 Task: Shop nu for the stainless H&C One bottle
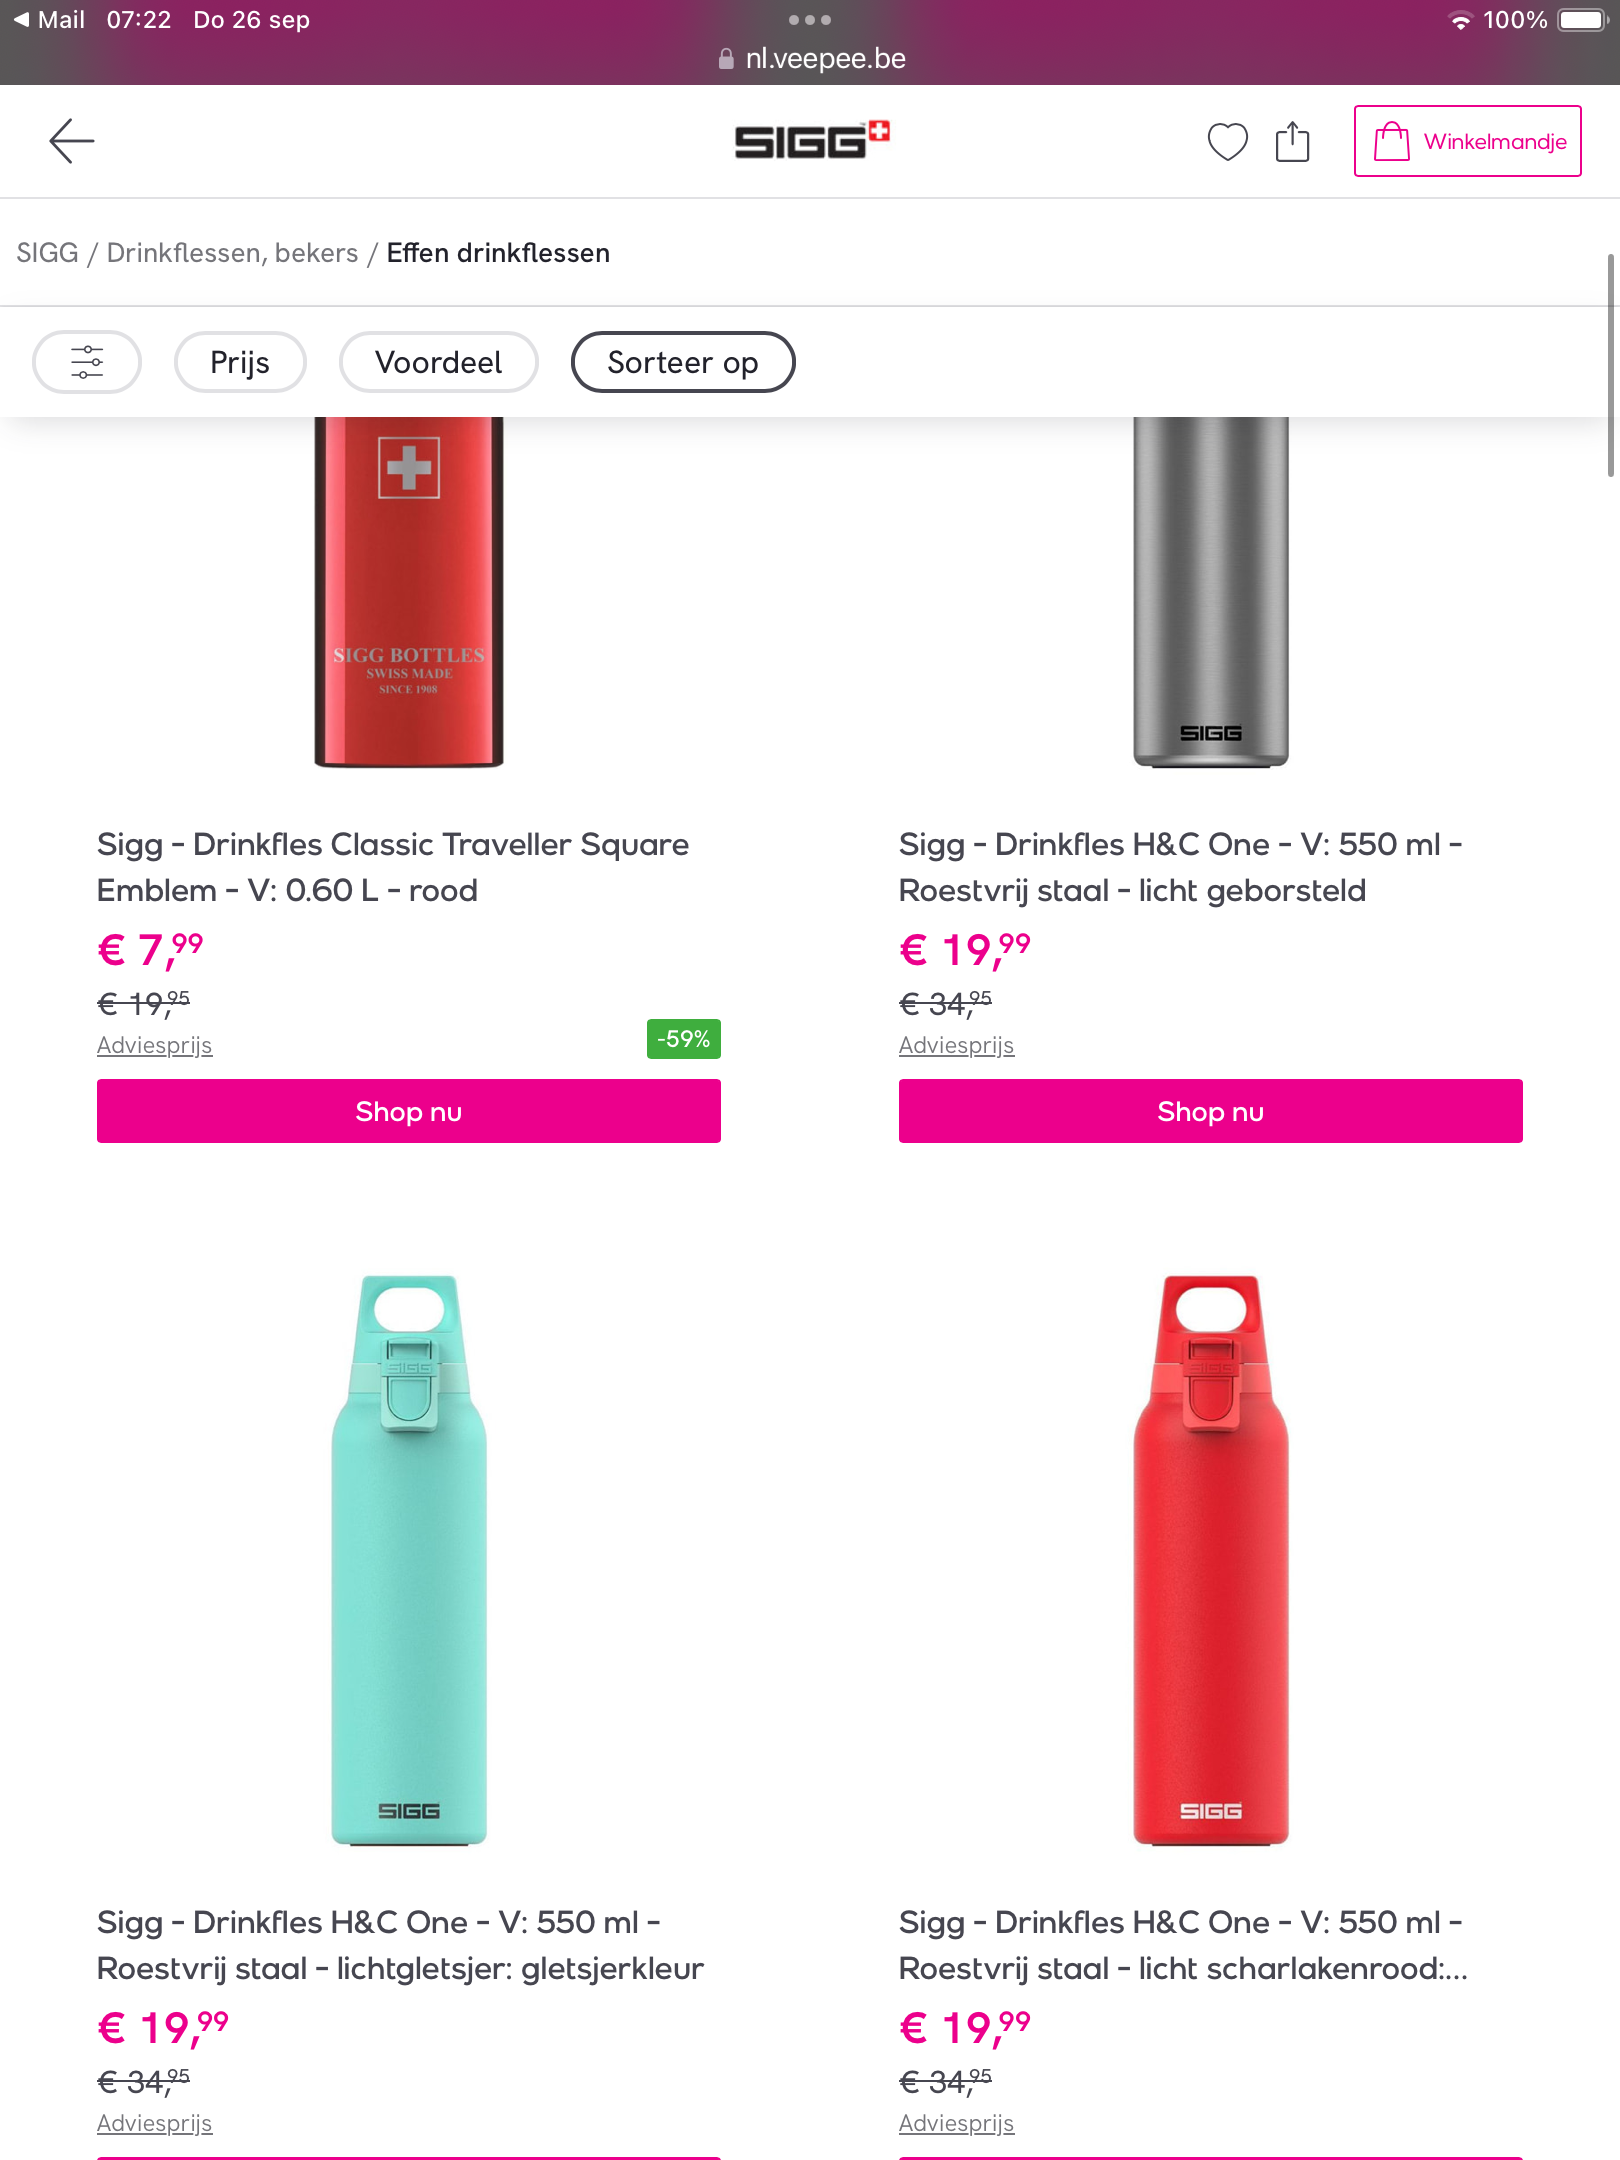click(1210, 1111)
